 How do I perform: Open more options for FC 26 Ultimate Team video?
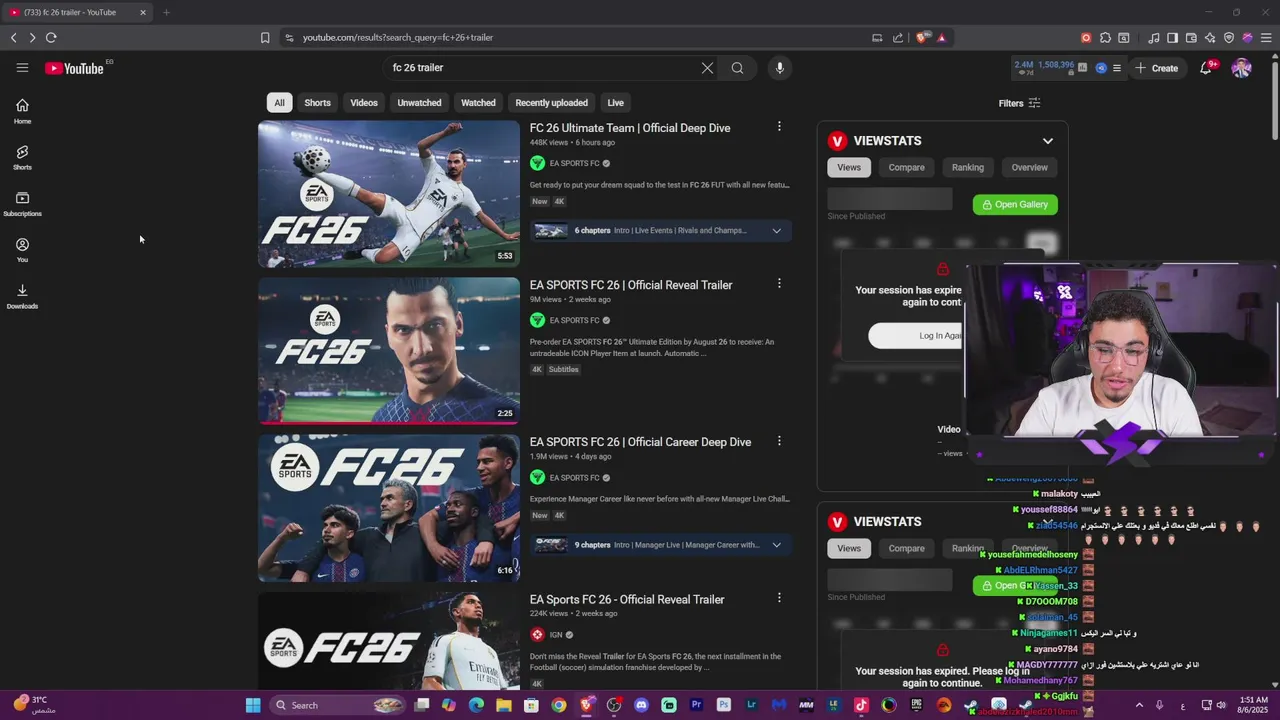tap(779, 127)
